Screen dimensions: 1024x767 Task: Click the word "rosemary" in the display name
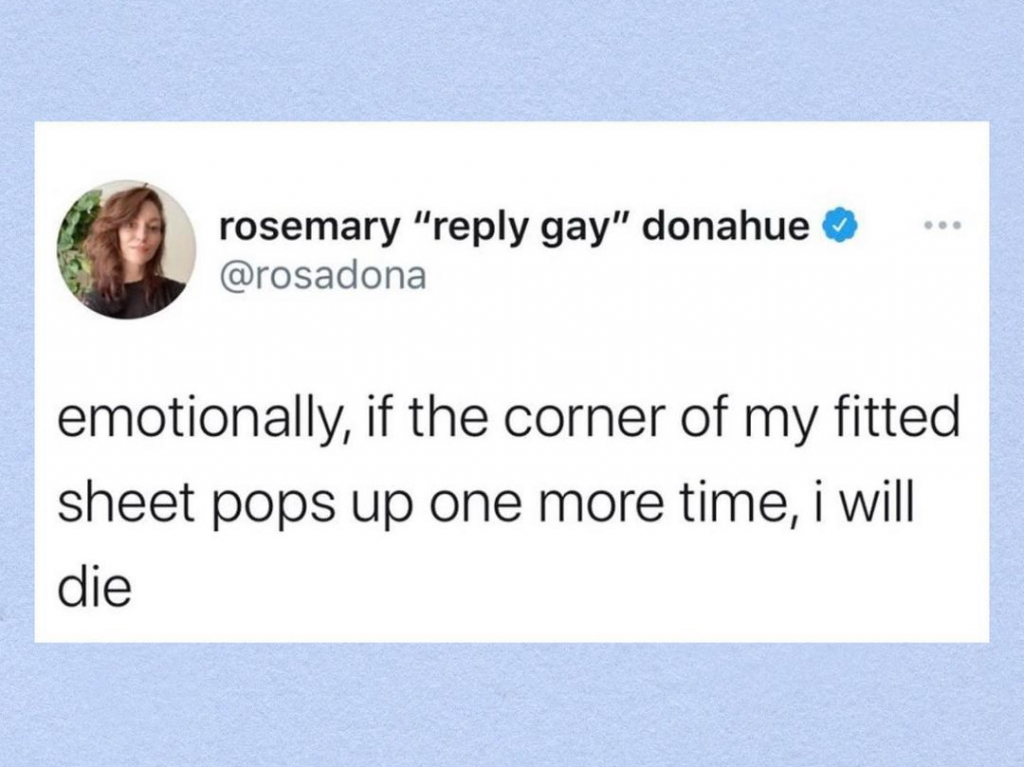click(x=309, y=230)
